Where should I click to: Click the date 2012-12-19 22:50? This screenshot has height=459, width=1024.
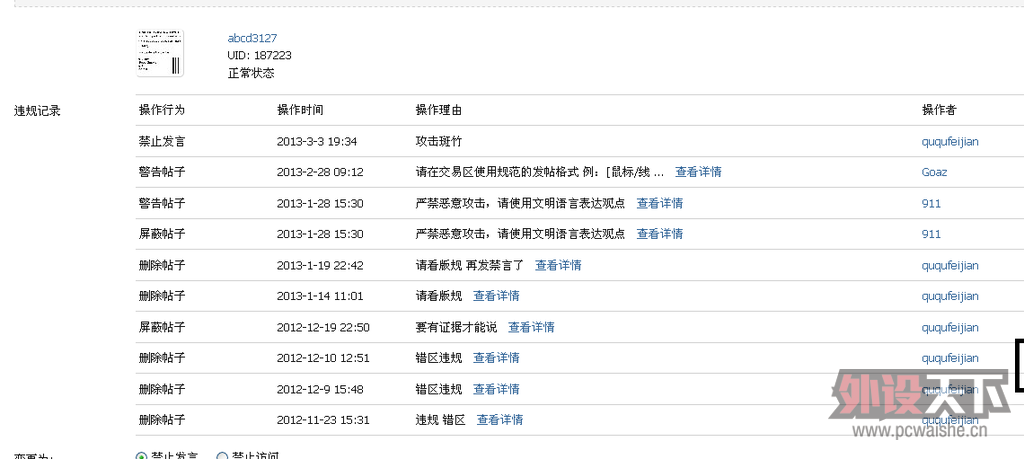323,328
